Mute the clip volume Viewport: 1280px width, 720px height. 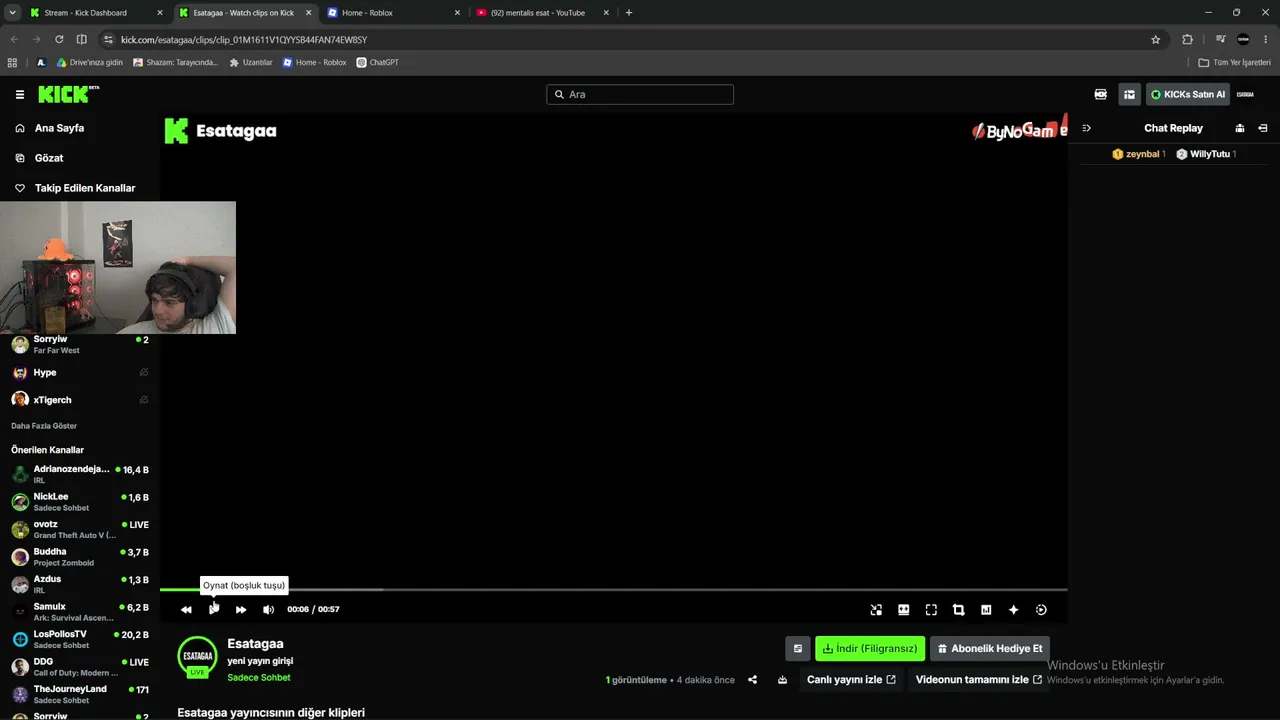(268, 609)
